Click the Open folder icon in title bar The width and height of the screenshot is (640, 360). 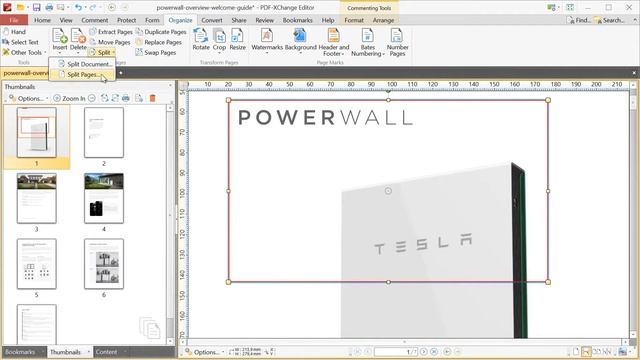coord(20,7)
